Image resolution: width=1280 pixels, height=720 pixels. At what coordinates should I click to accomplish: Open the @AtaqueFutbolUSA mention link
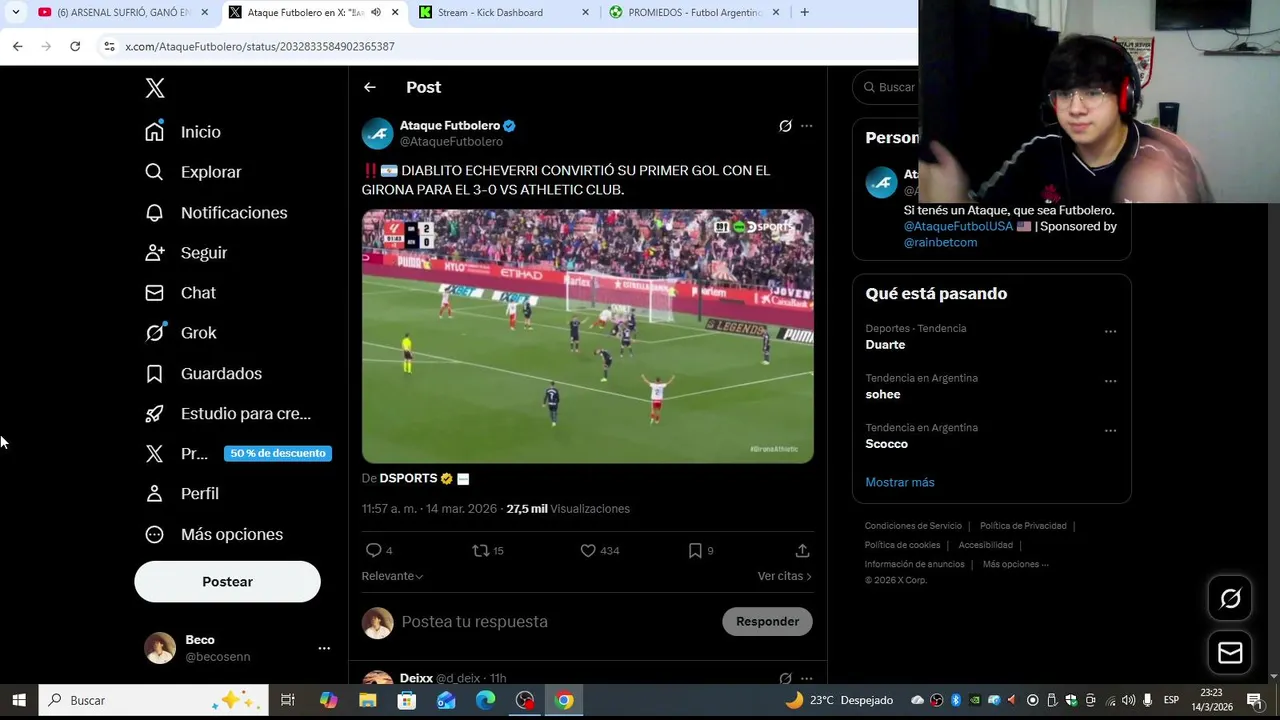[958, 226]
